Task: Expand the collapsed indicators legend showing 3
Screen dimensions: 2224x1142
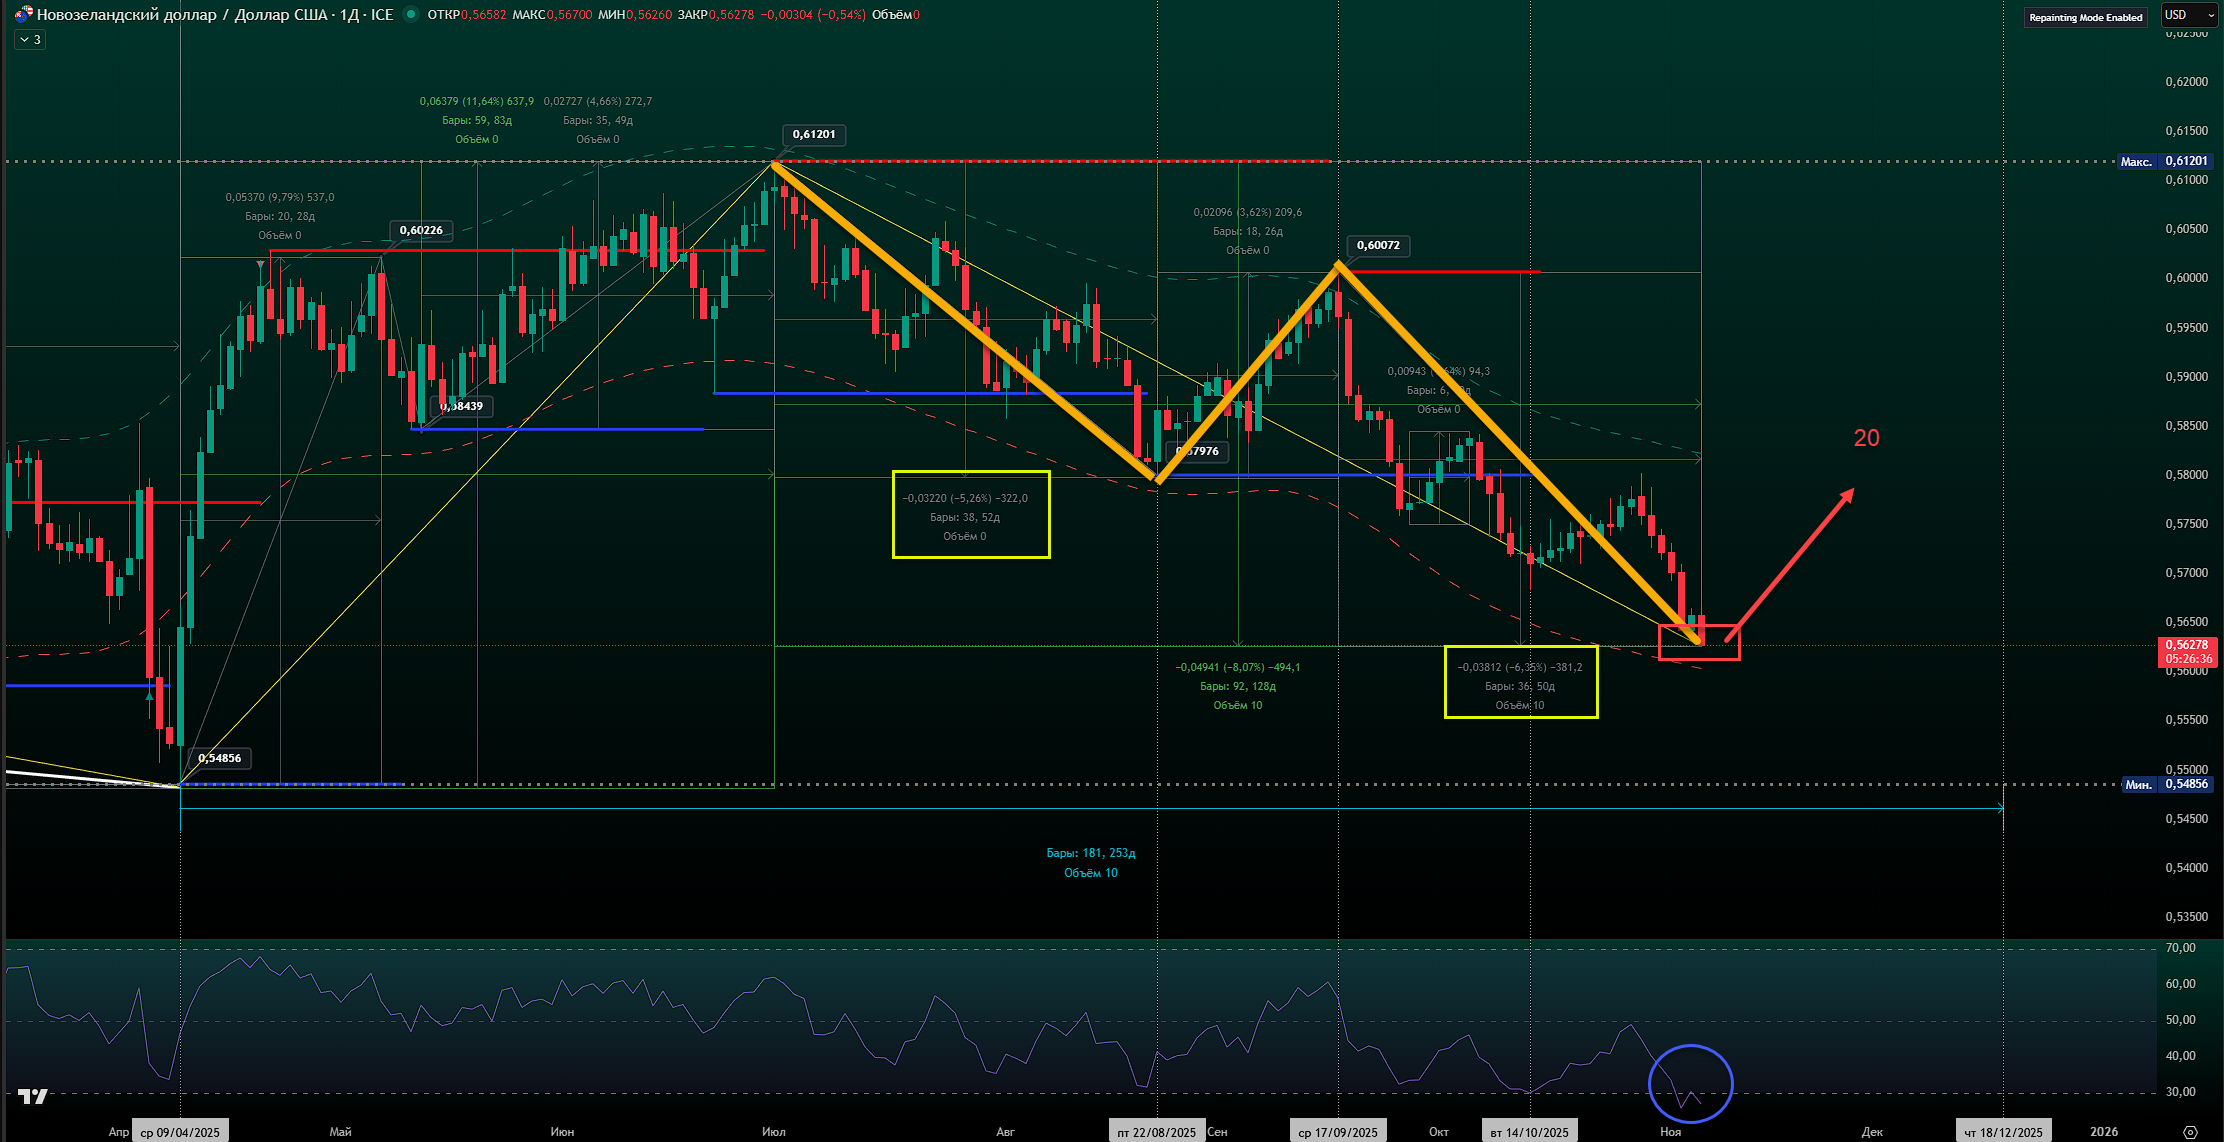Action: [30, 40]
